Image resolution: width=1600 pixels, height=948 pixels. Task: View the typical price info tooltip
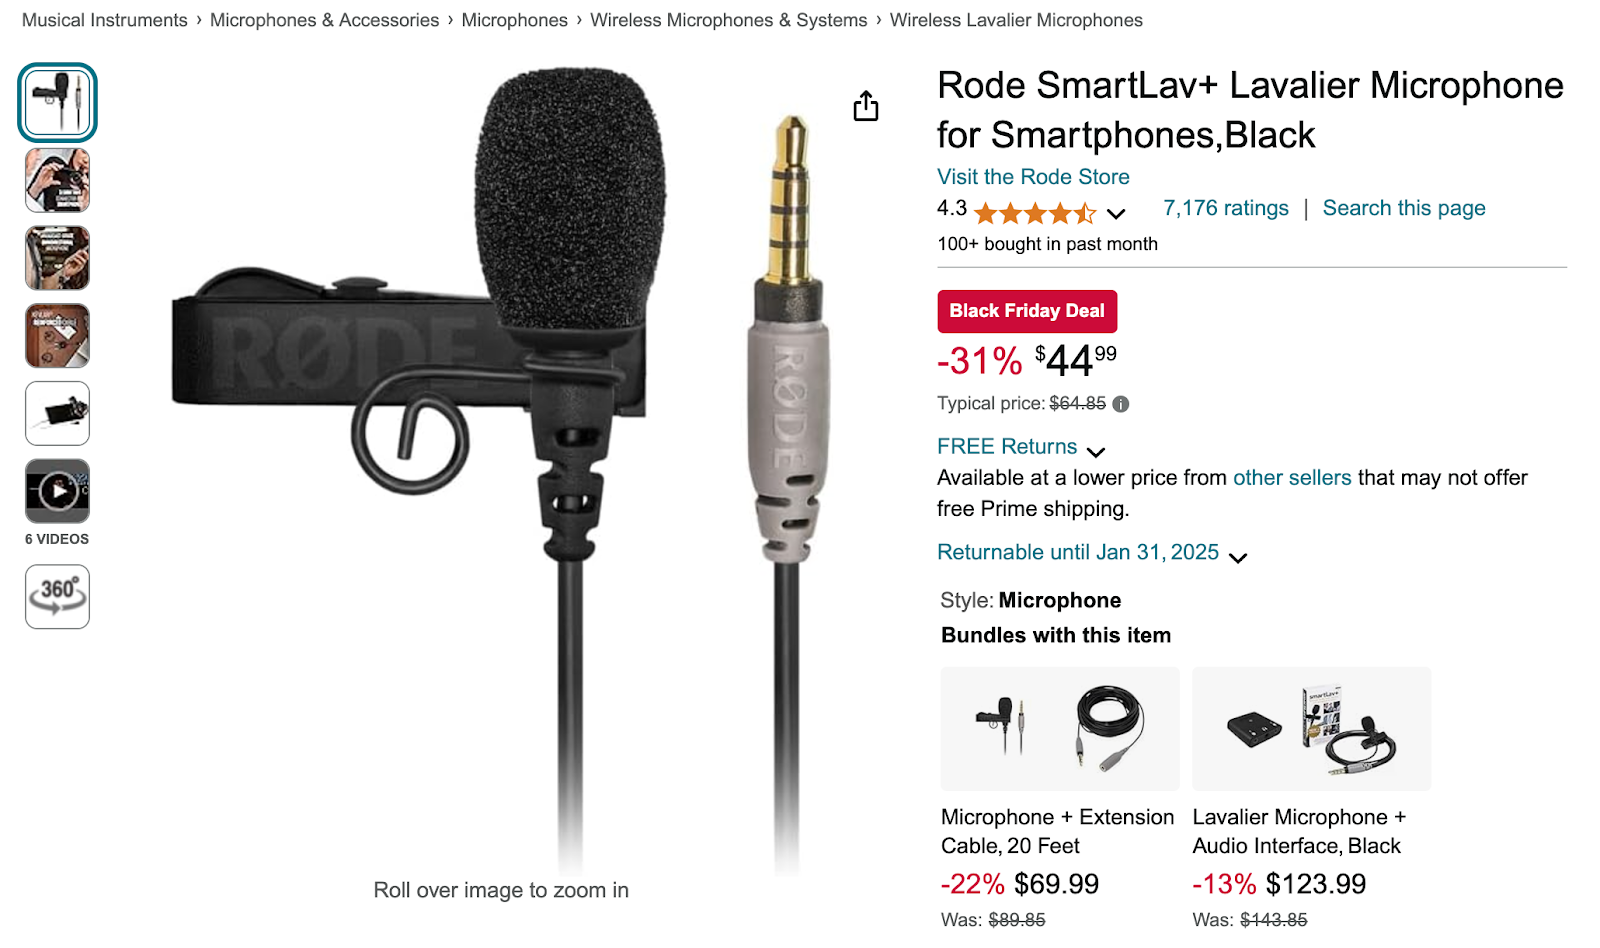tap(1120, 404)
